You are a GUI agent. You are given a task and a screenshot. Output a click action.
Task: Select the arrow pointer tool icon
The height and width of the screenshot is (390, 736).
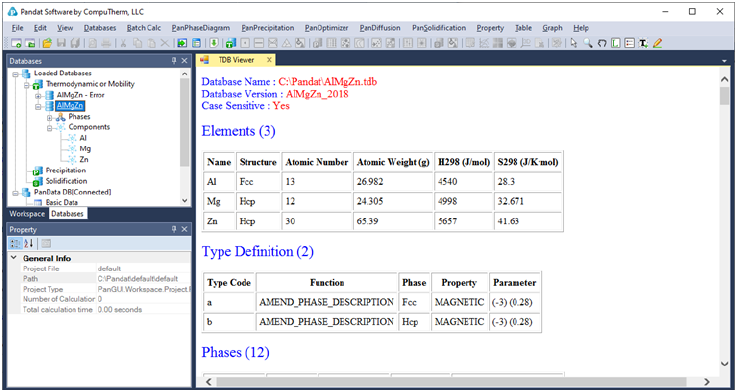574,43
